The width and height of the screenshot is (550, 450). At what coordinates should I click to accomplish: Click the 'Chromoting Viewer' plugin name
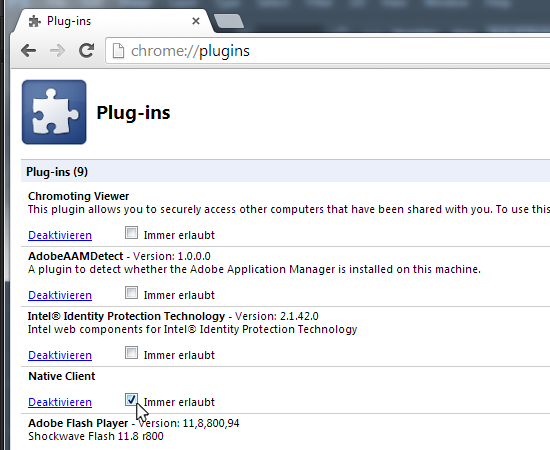(79, 196)
